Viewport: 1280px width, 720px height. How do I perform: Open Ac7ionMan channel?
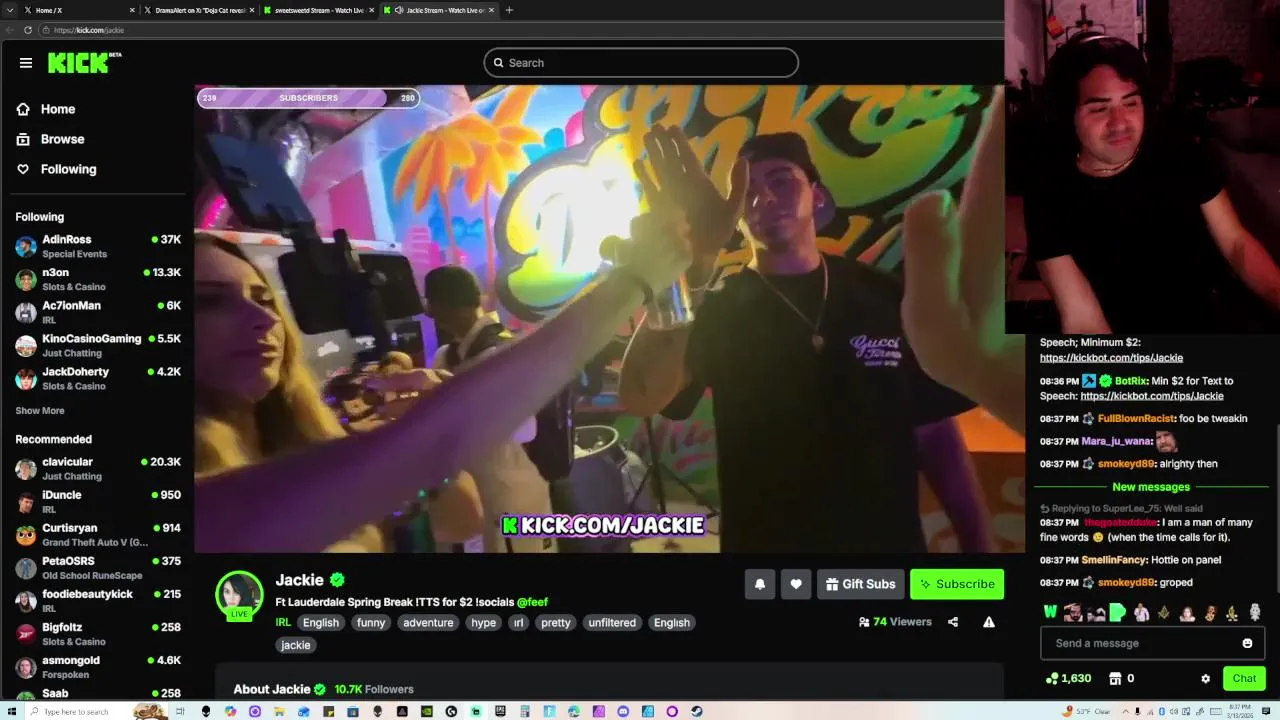coord(97,312)
